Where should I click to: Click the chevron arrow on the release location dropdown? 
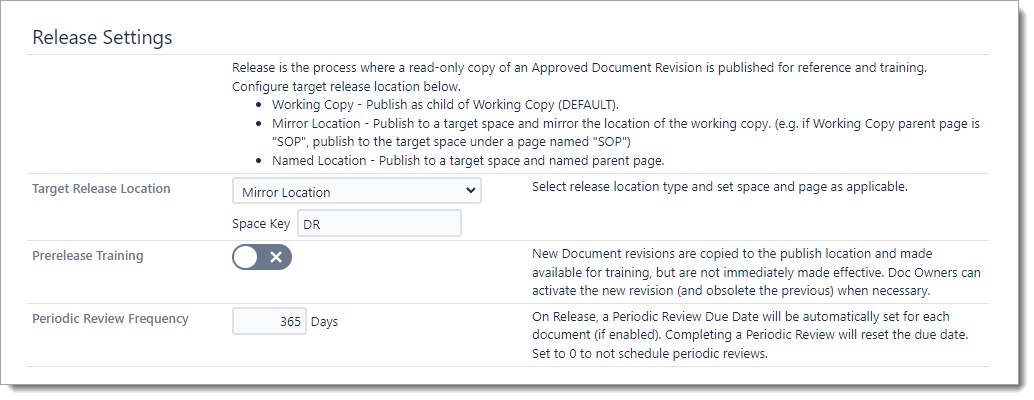[472, 191]
